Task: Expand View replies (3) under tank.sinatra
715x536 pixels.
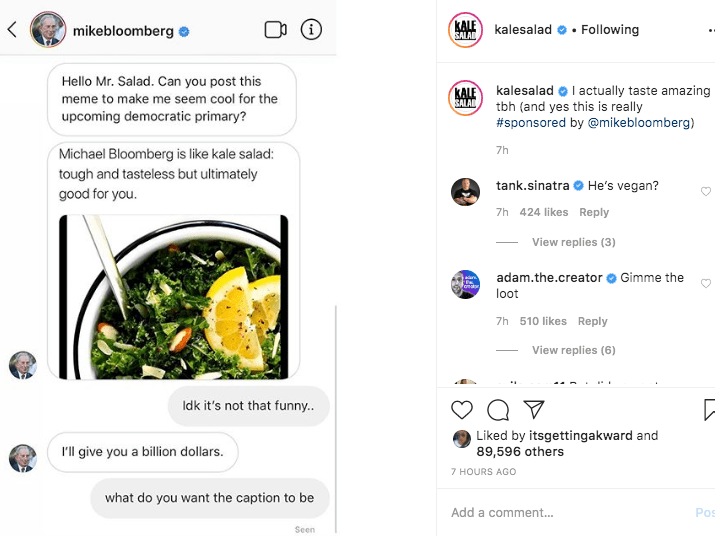Action: coord(573,242)
